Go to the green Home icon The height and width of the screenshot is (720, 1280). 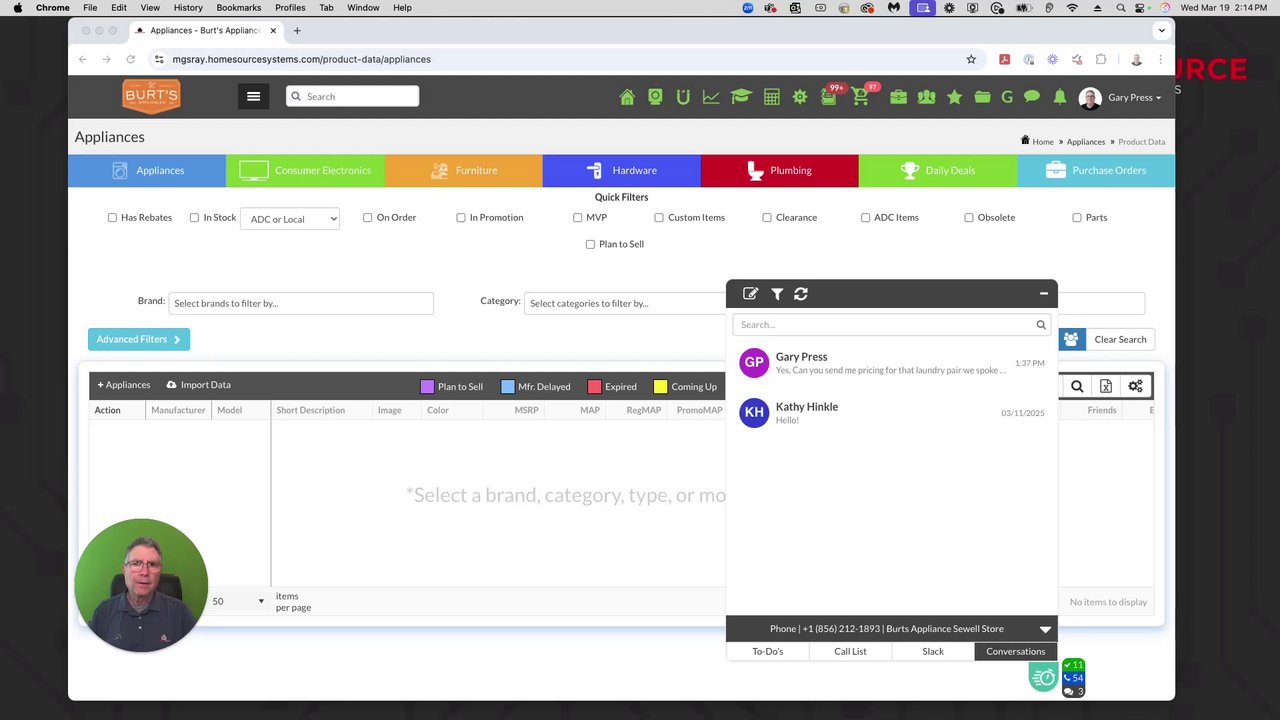click(x=627, y=97)
